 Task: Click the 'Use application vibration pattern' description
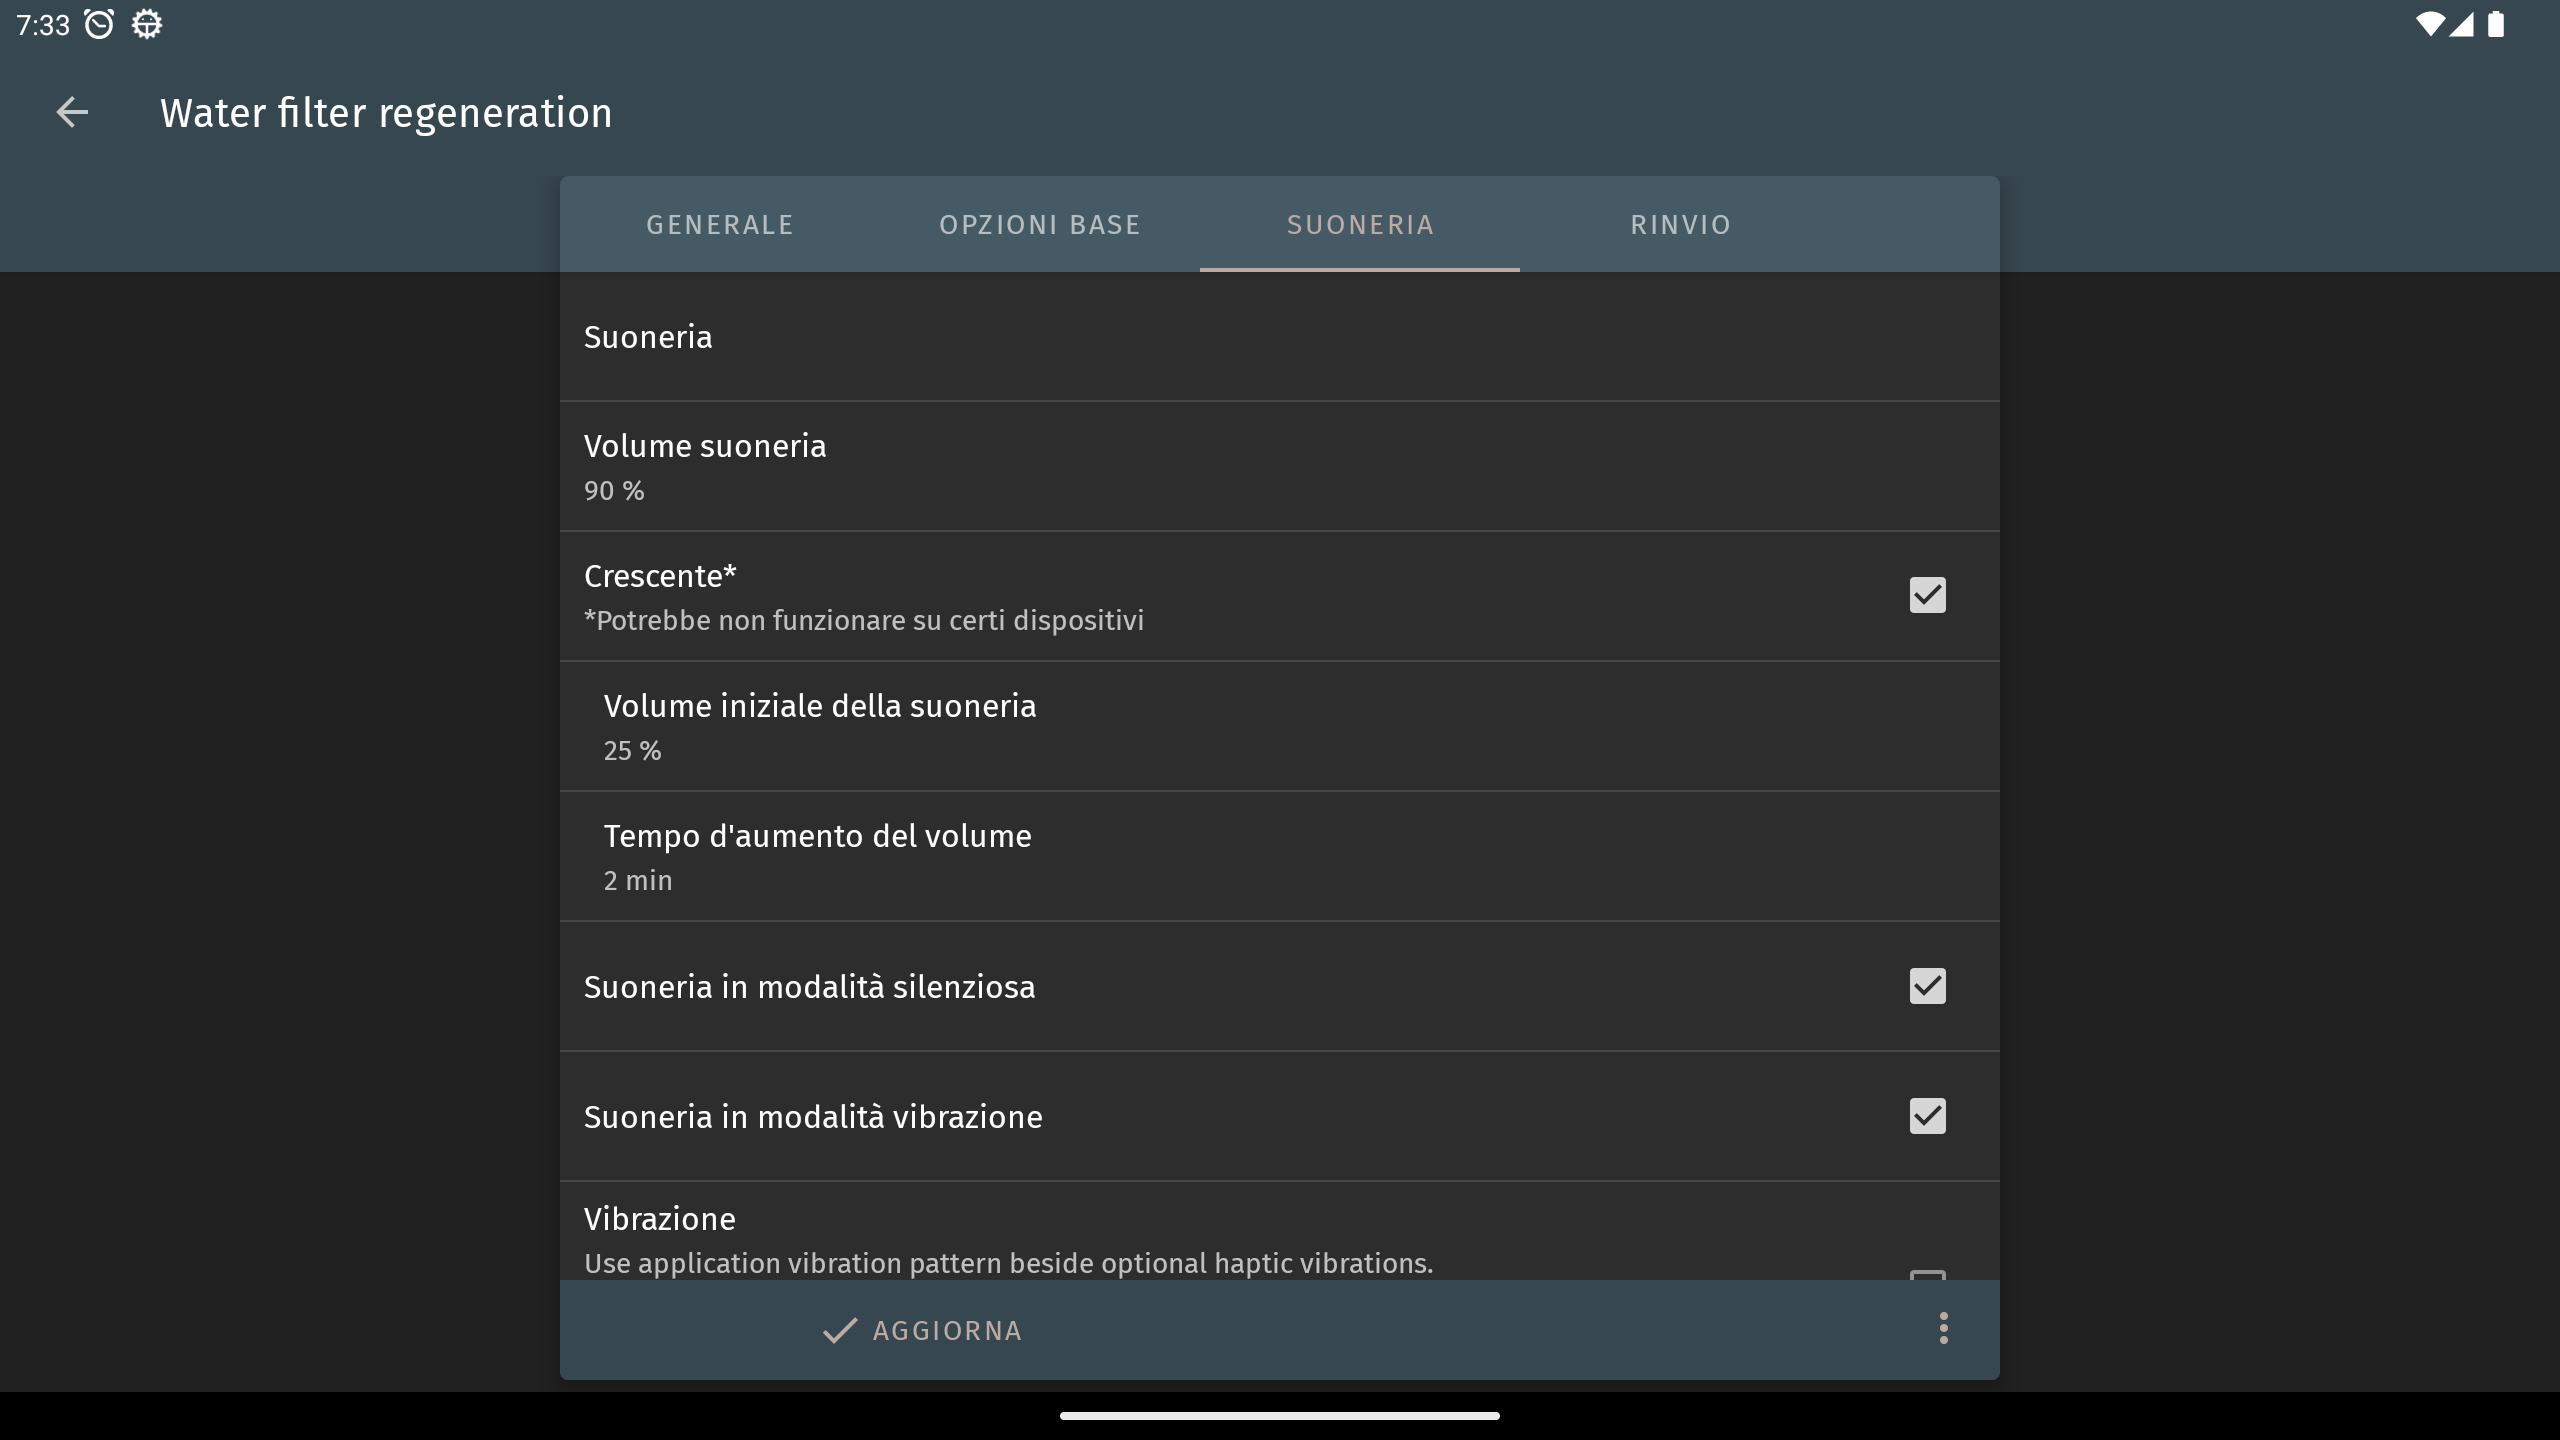[1008, 1264]
